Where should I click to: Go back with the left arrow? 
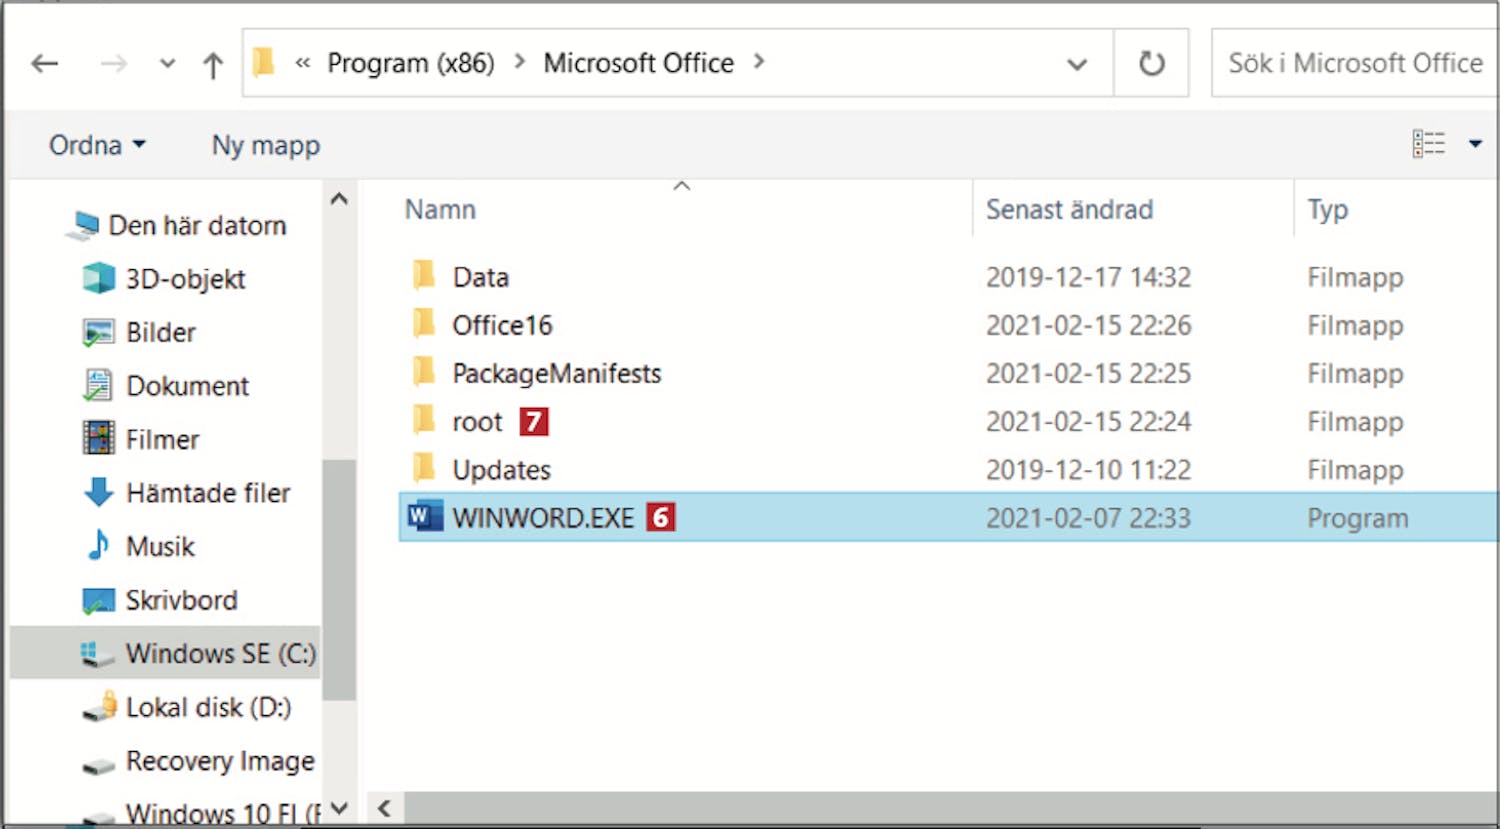[45, 64]
